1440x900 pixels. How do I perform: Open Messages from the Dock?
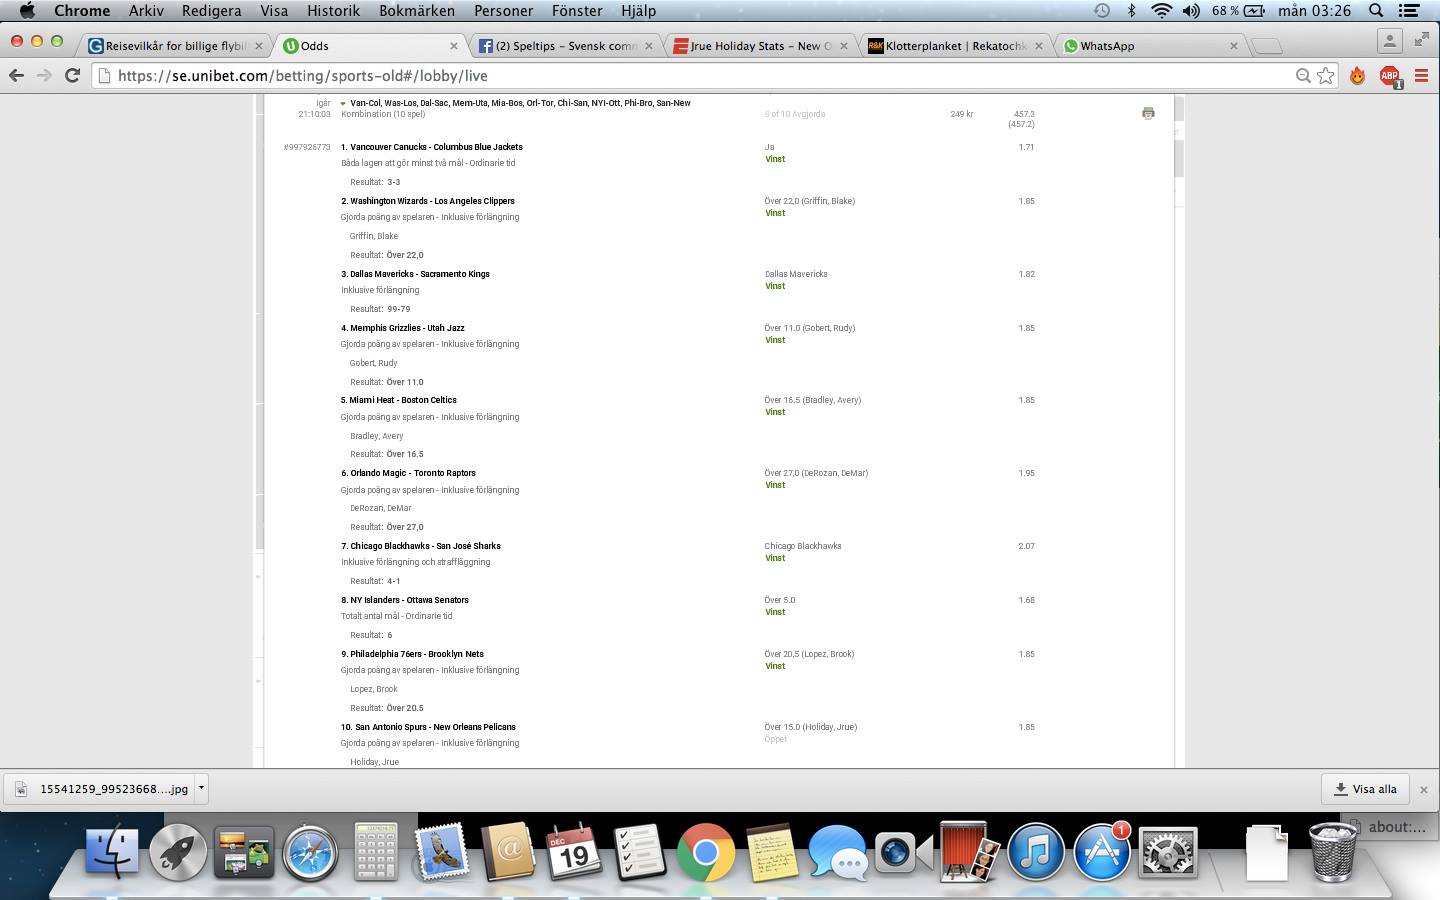[838, 852]
